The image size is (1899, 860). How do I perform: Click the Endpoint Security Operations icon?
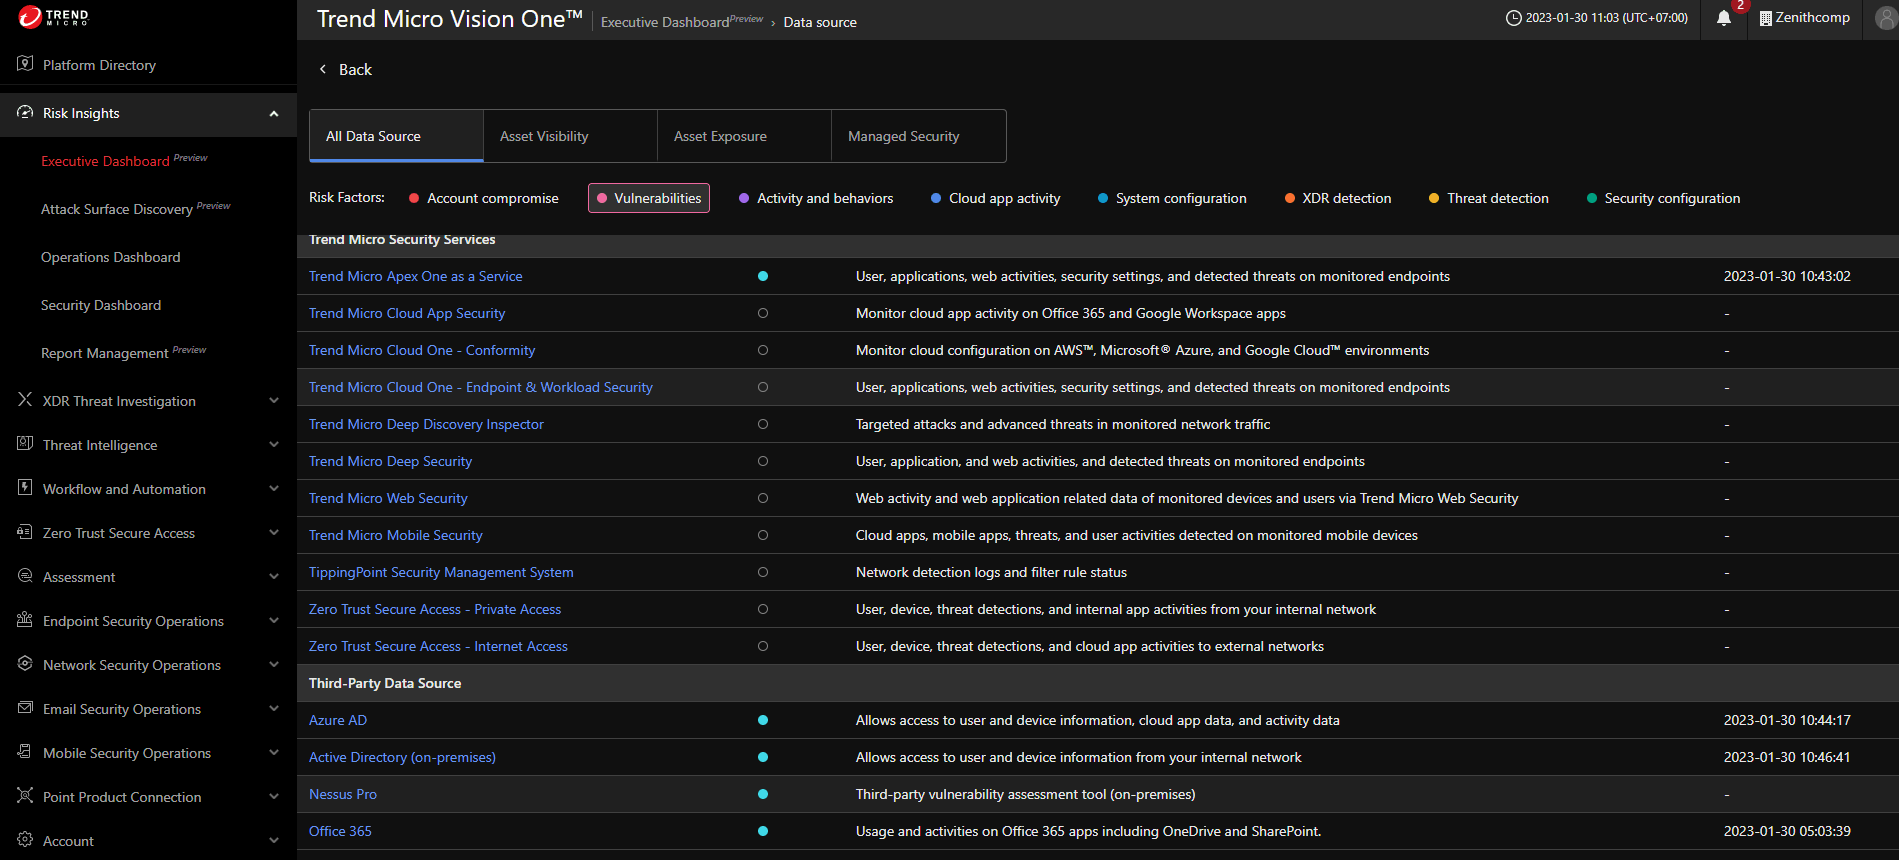[25, 620]
